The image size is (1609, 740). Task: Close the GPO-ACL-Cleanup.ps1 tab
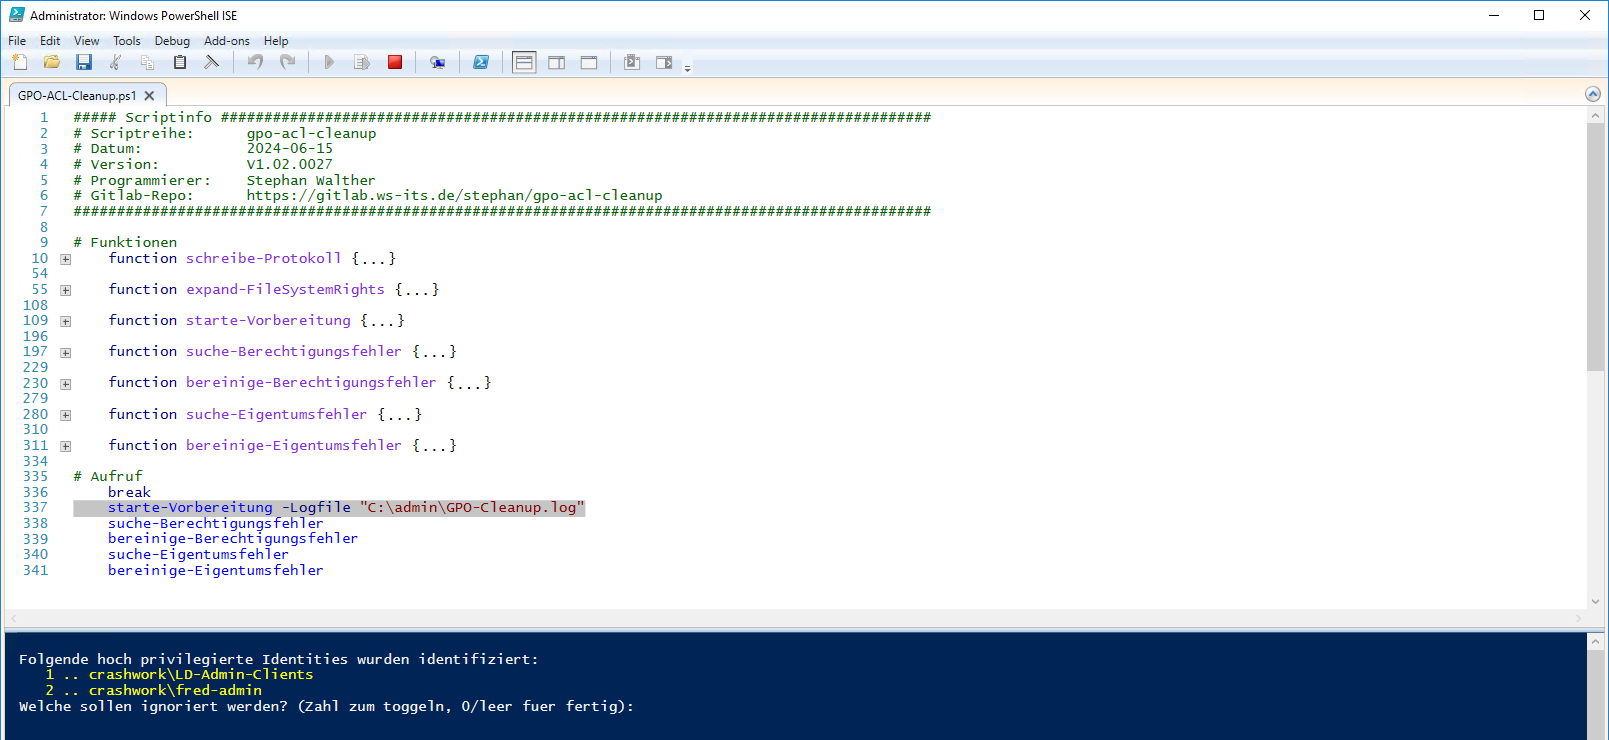149,96
